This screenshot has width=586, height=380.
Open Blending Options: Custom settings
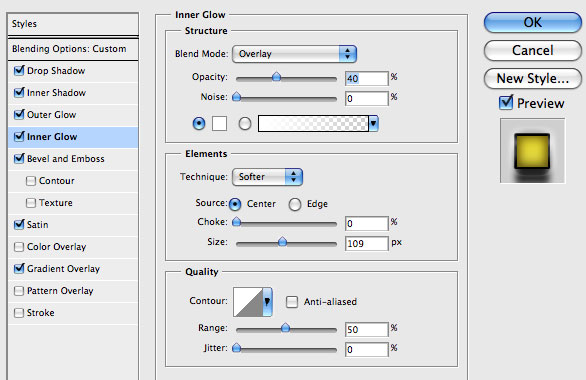pyautogui.click(x=73, y=49)
